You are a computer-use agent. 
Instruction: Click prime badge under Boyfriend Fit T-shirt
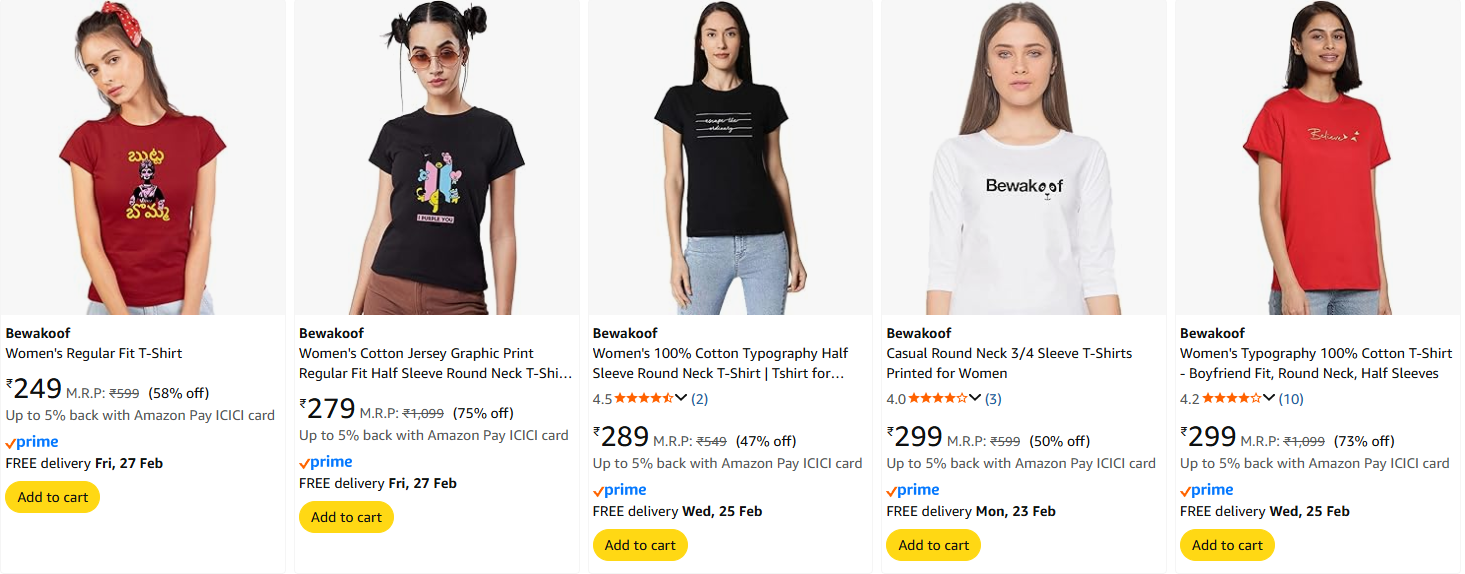tap(1208, 490)
